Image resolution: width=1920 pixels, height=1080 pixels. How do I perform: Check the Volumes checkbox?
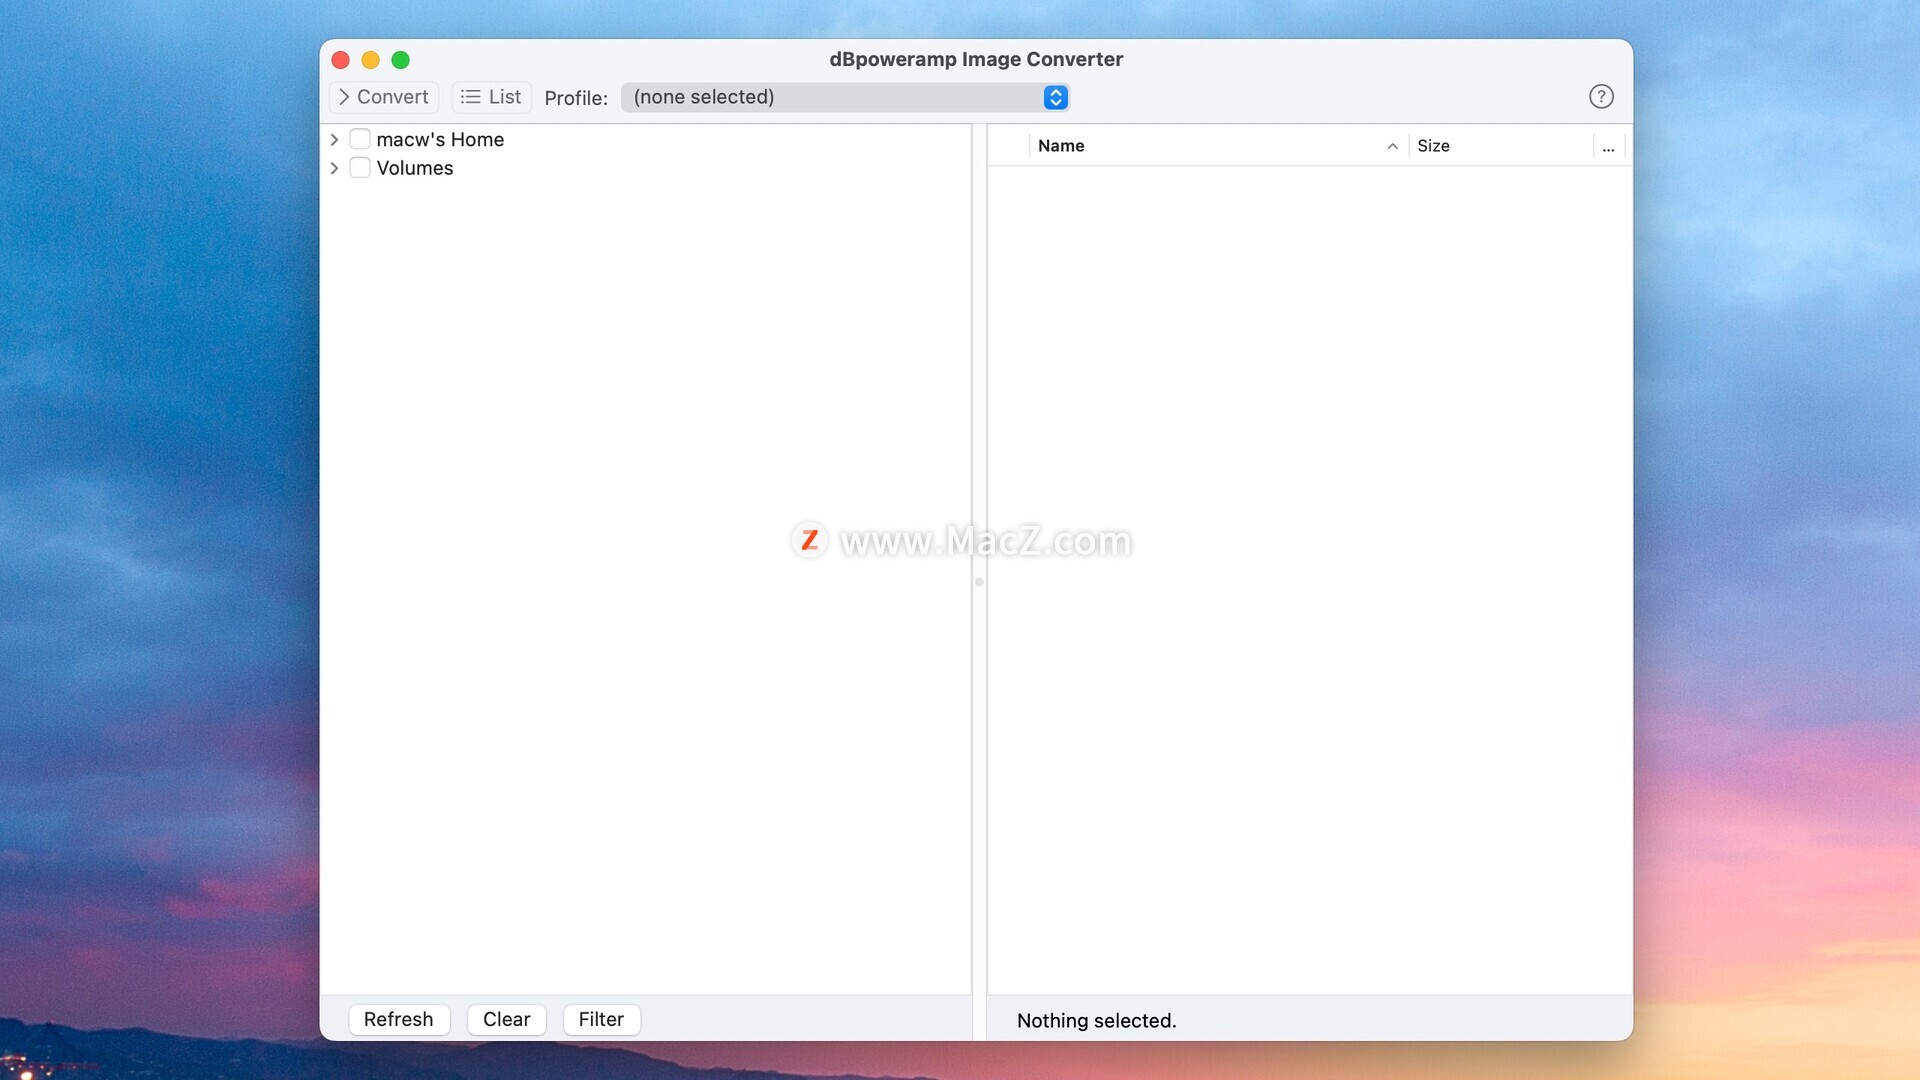tap(360, 167)
